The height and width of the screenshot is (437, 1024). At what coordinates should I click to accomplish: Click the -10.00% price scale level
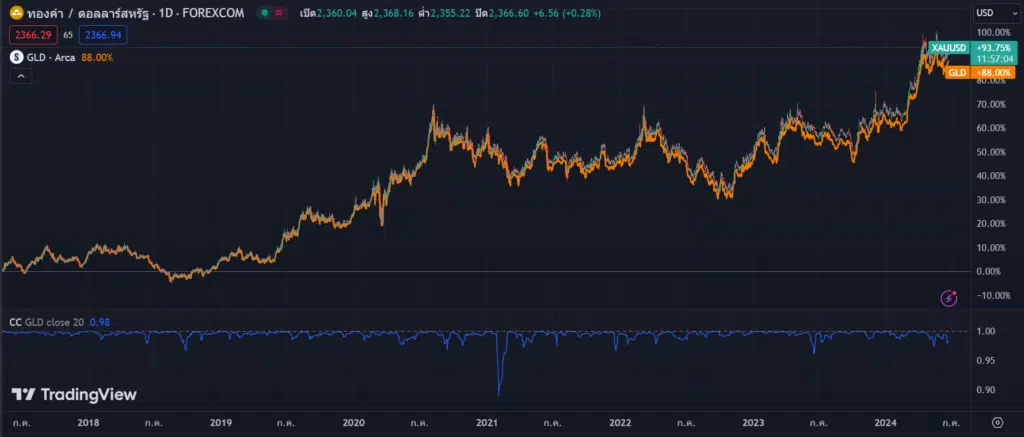(x=995, y=295)
